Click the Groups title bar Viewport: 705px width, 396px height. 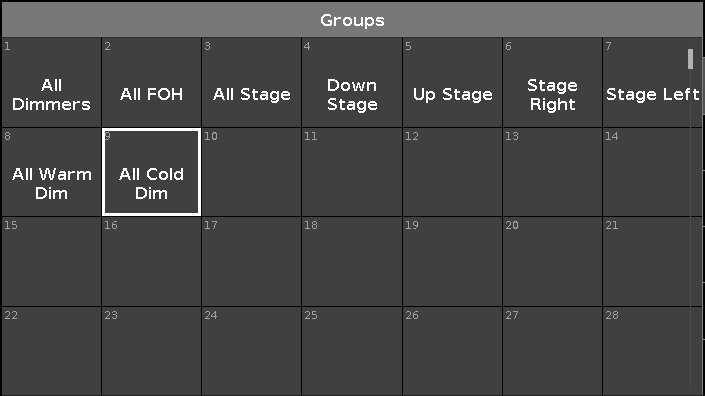[x=352, y=20]
